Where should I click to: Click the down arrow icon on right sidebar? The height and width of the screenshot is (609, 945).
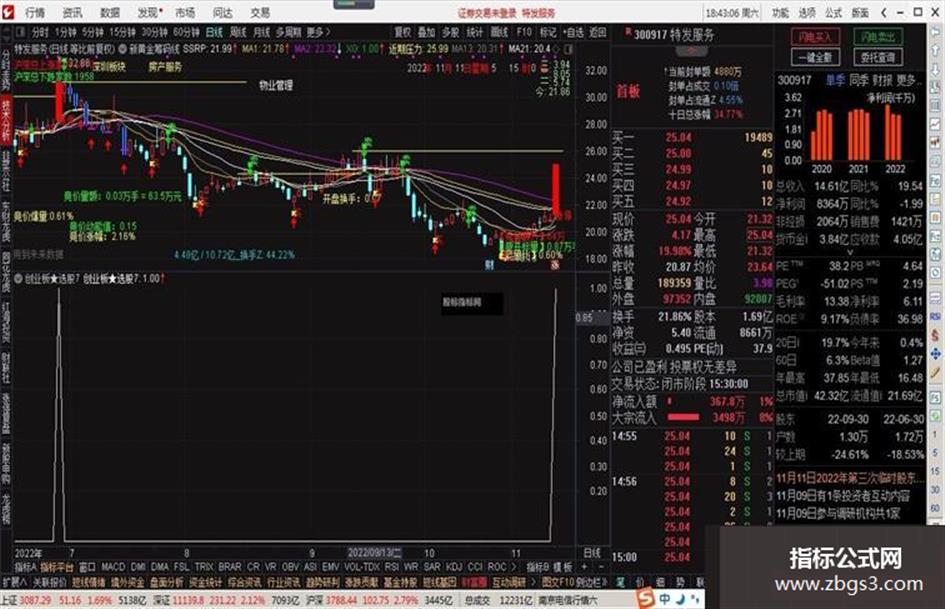click(935, 68)
